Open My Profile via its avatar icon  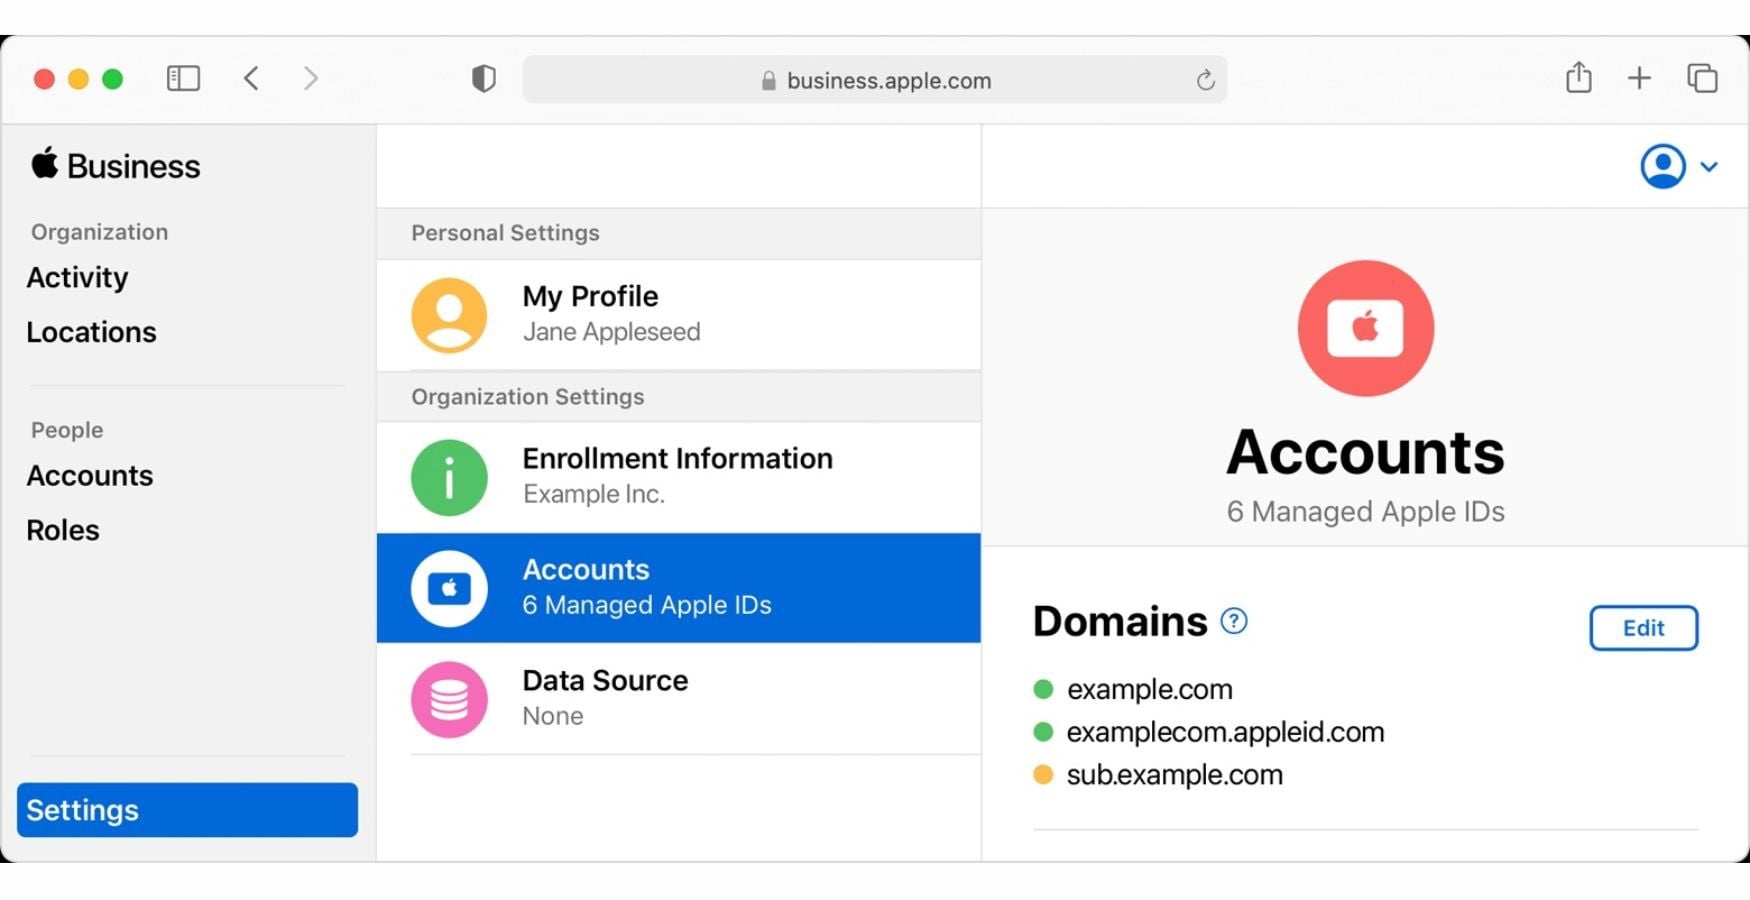[x=448, y=314]
